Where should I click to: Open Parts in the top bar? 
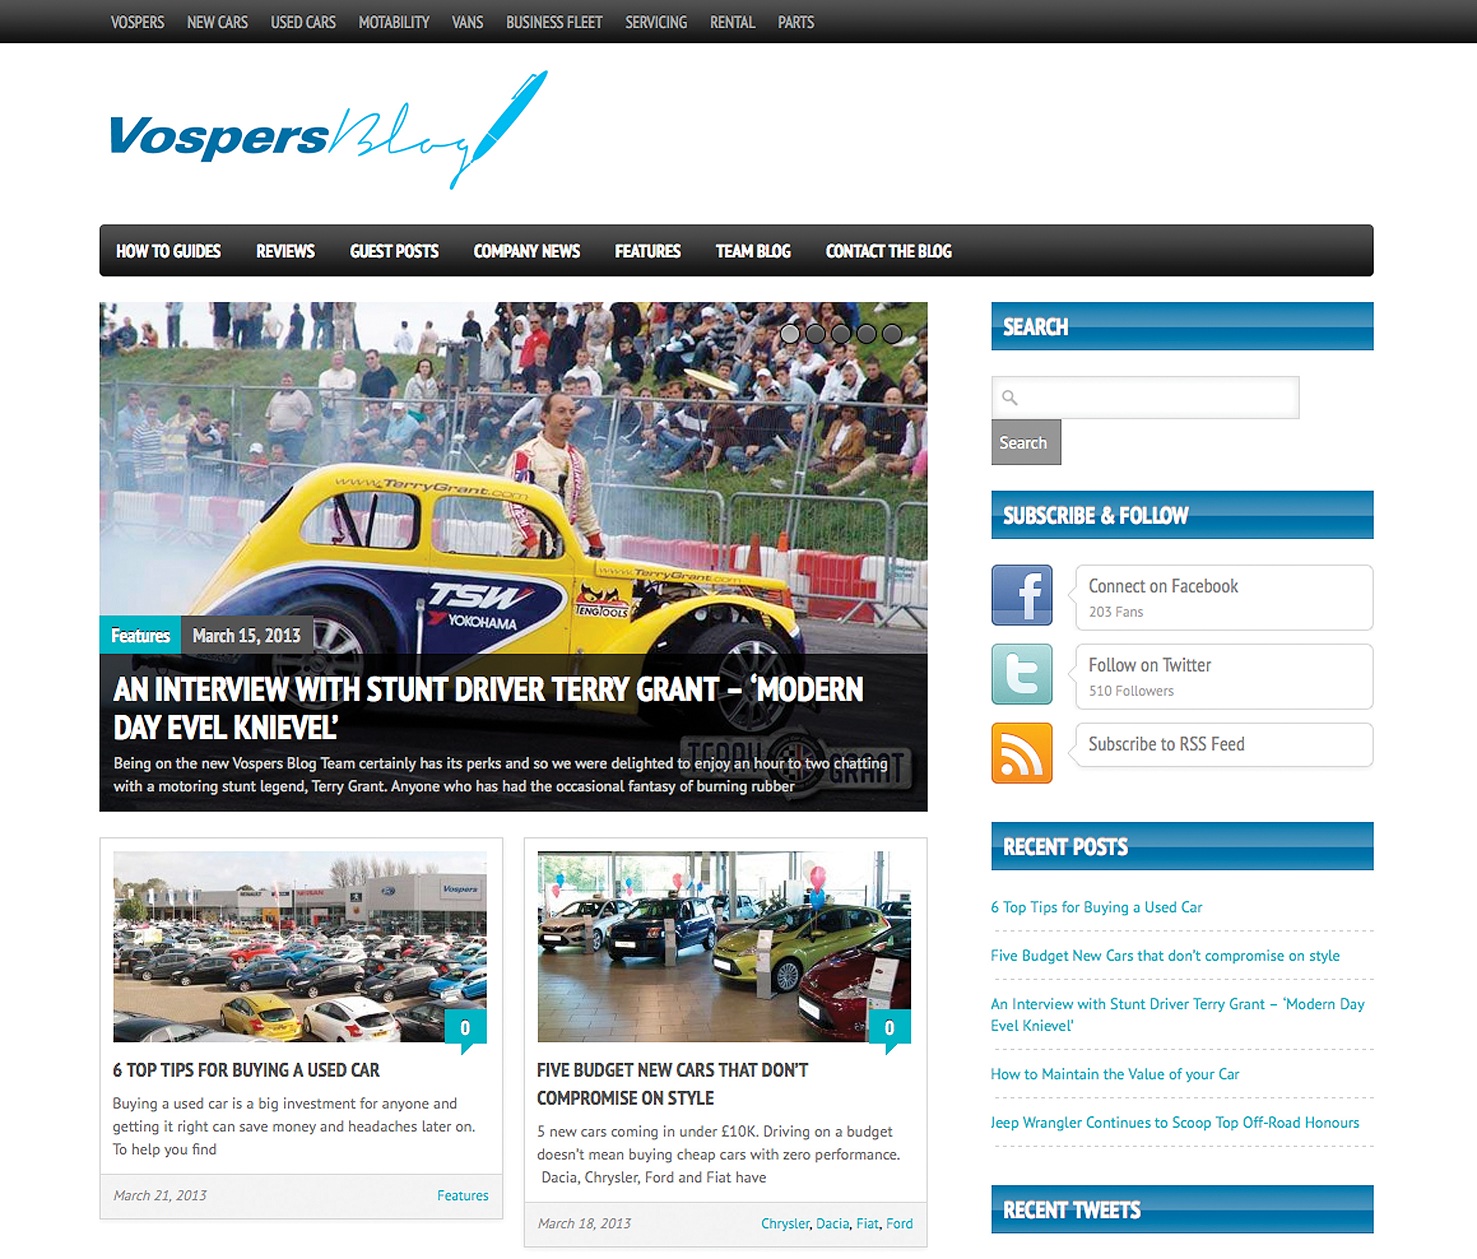pyautogui.click(x=796, y=22)
